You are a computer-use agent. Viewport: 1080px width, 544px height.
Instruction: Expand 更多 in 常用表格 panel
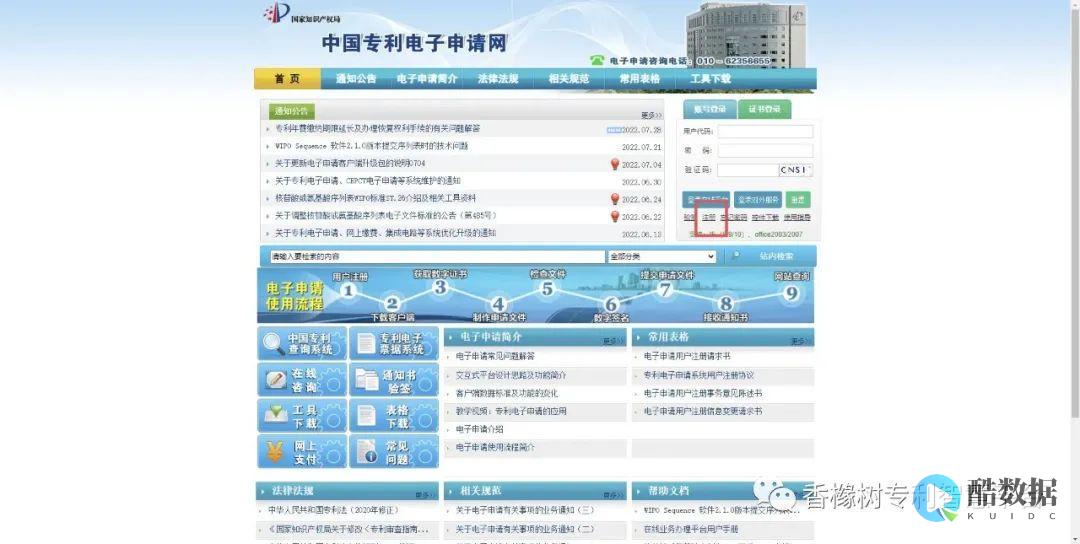(800, 341)
